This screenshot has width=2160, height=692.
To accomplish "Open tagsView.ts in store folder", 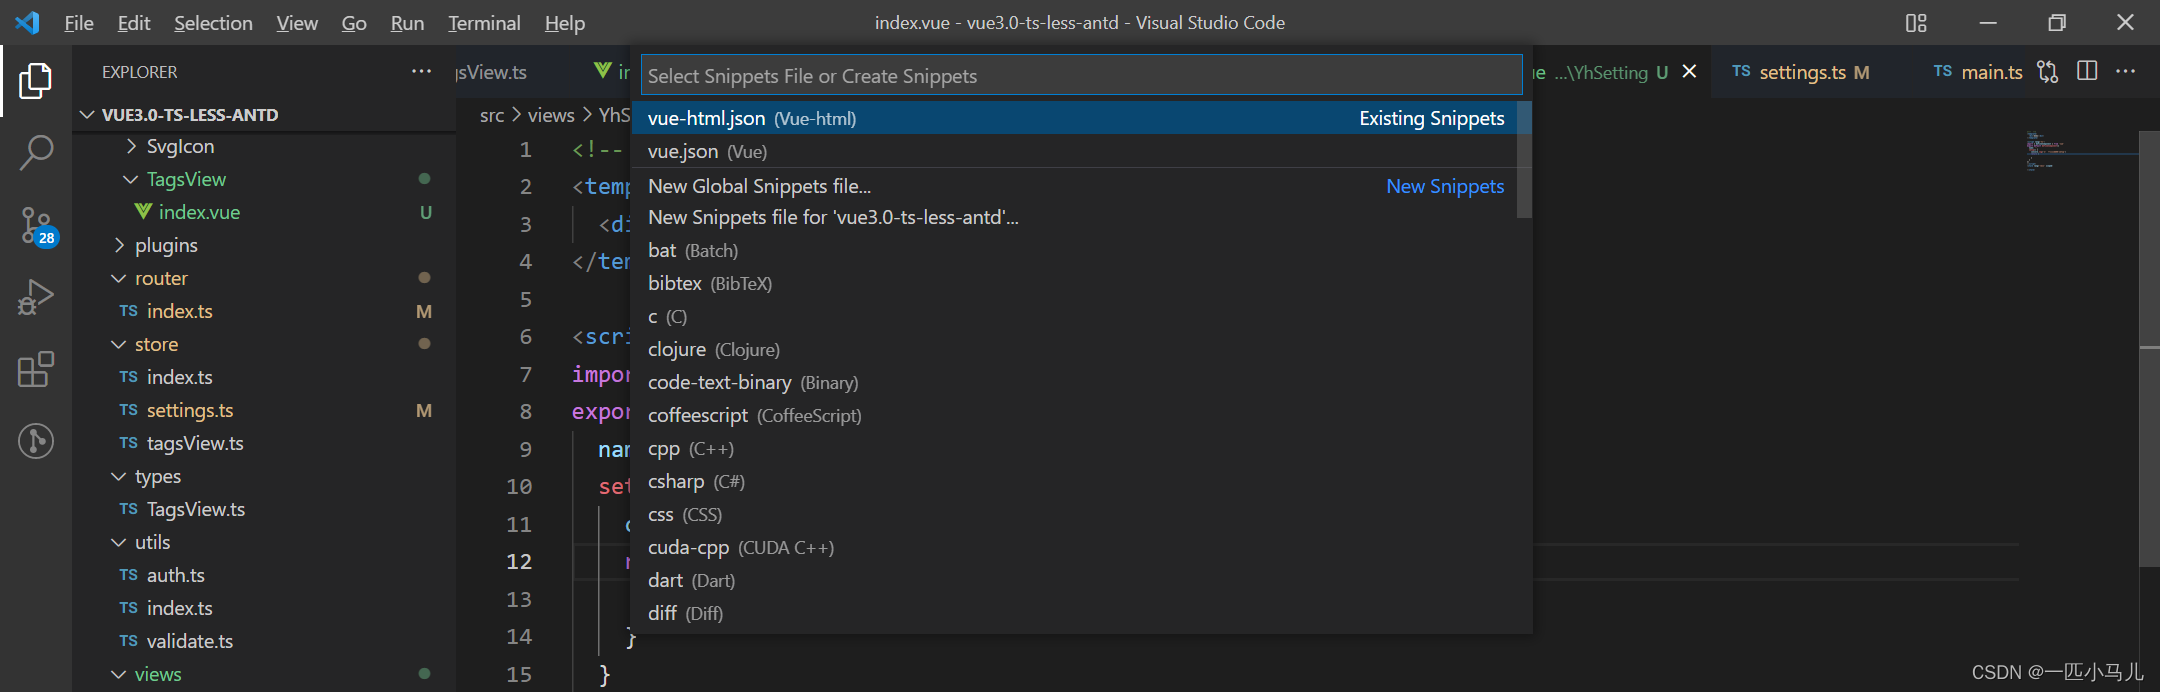I will click(x=195, y=443).
